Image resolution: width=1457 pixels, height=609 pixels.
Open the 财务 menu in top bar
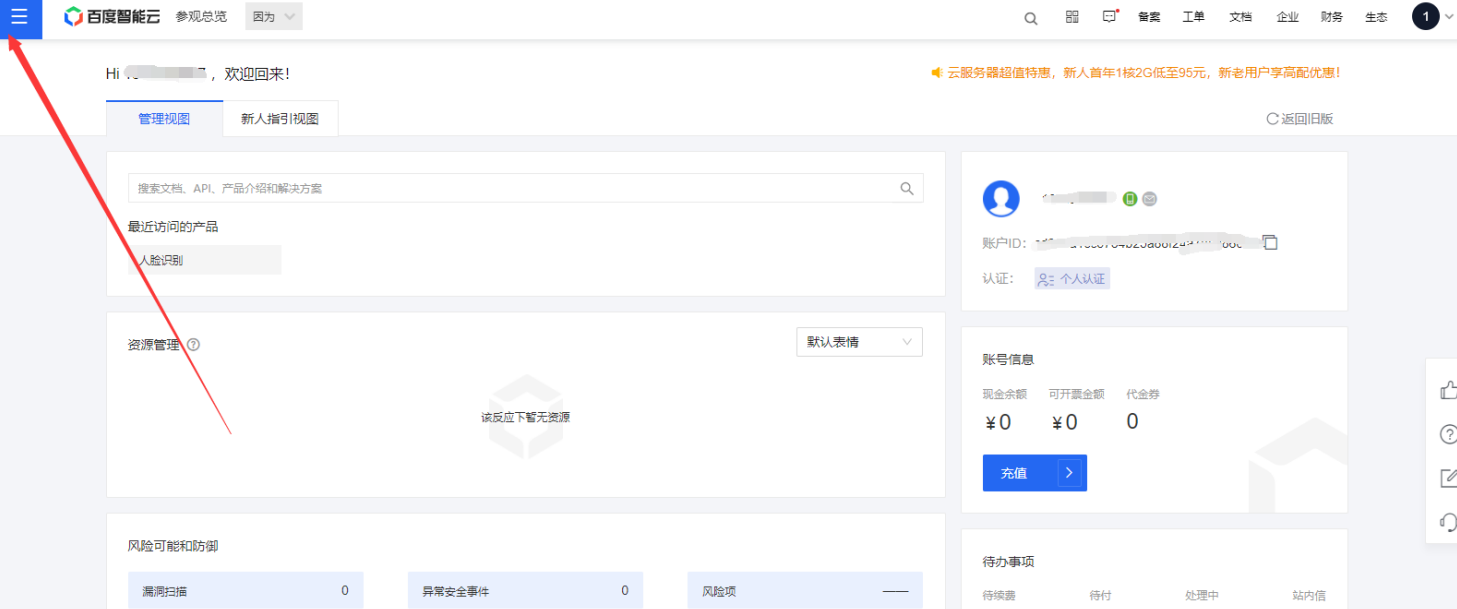coord(1331,17)
